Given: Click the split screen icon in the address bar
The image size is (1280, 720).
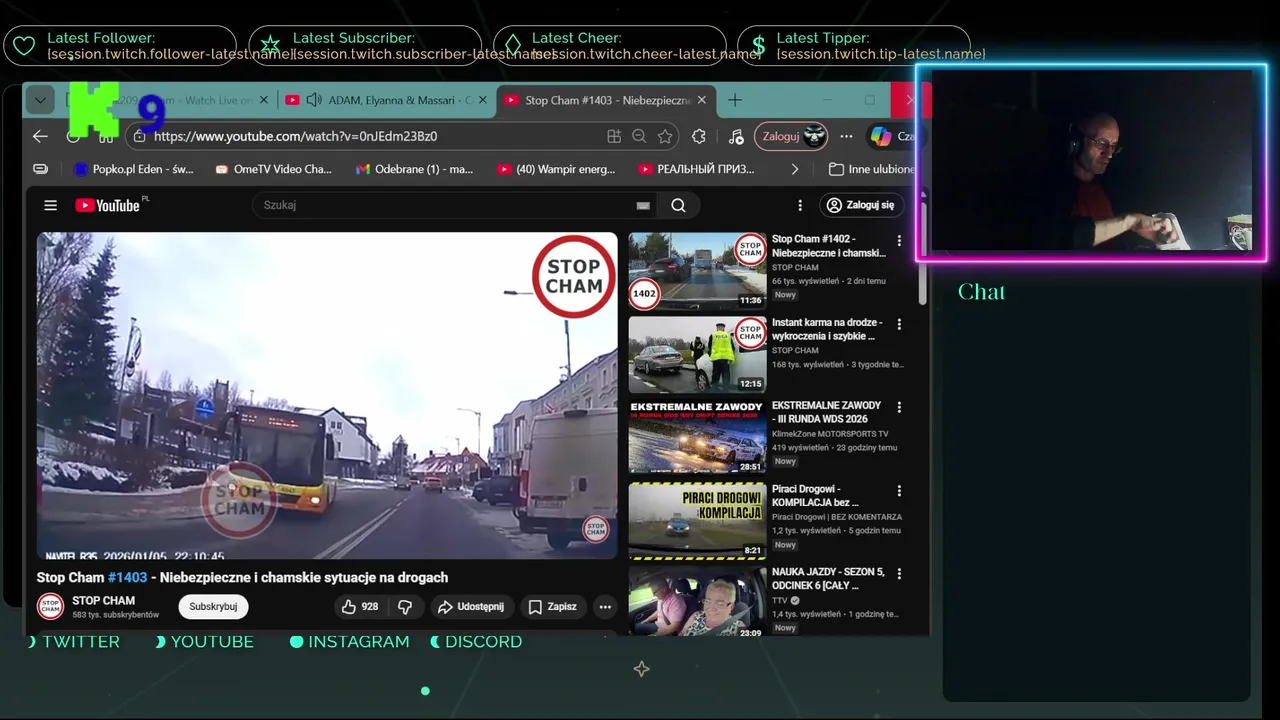Looking at the screenshot, I should pyautogui.click(x=614, y=136).
